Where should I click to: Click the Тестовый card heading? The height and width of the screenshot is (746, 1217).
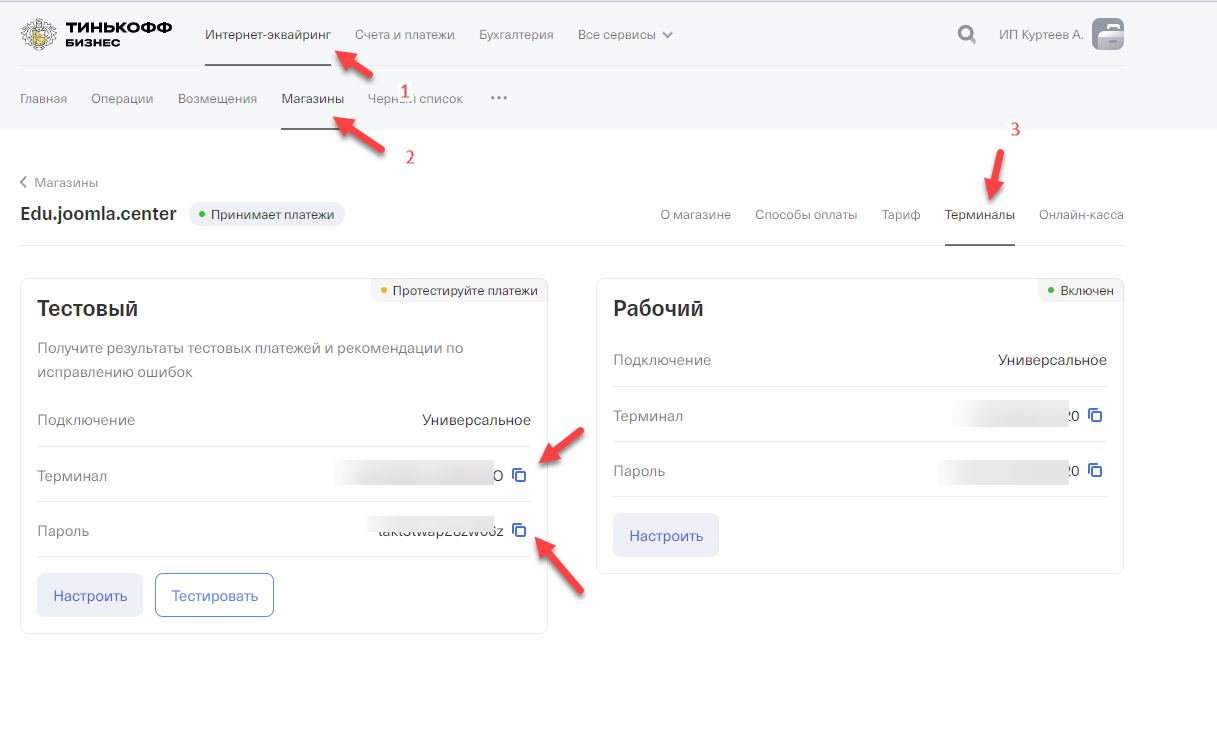[x=87, y=308]
